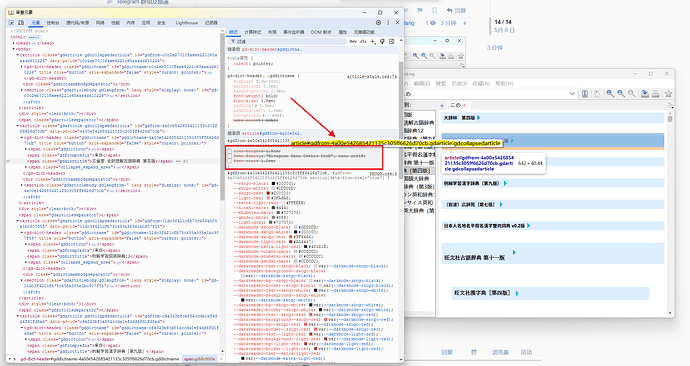The width and height of the screenshot is (690, 366).
Task: Expand 日本人名地名 dictionary article
Action: 529,225
